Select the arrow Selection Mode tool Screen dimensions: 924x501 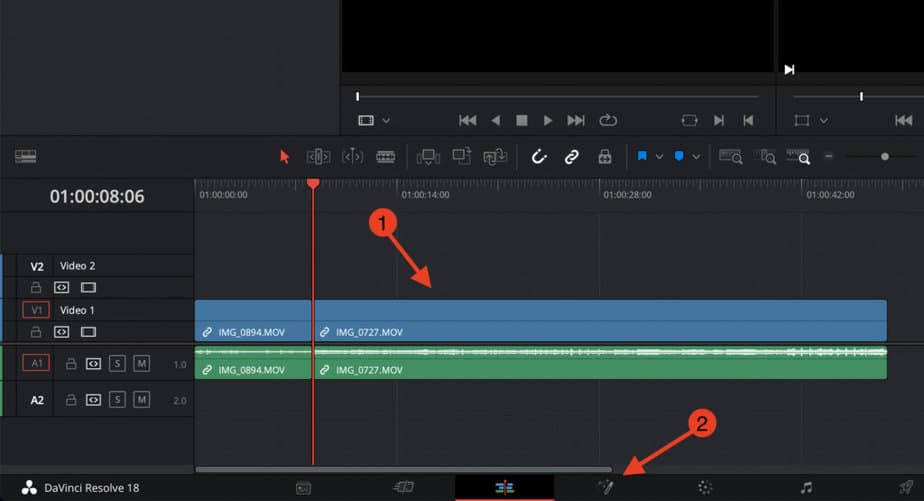pyautogui.click(x=285, y=157)
